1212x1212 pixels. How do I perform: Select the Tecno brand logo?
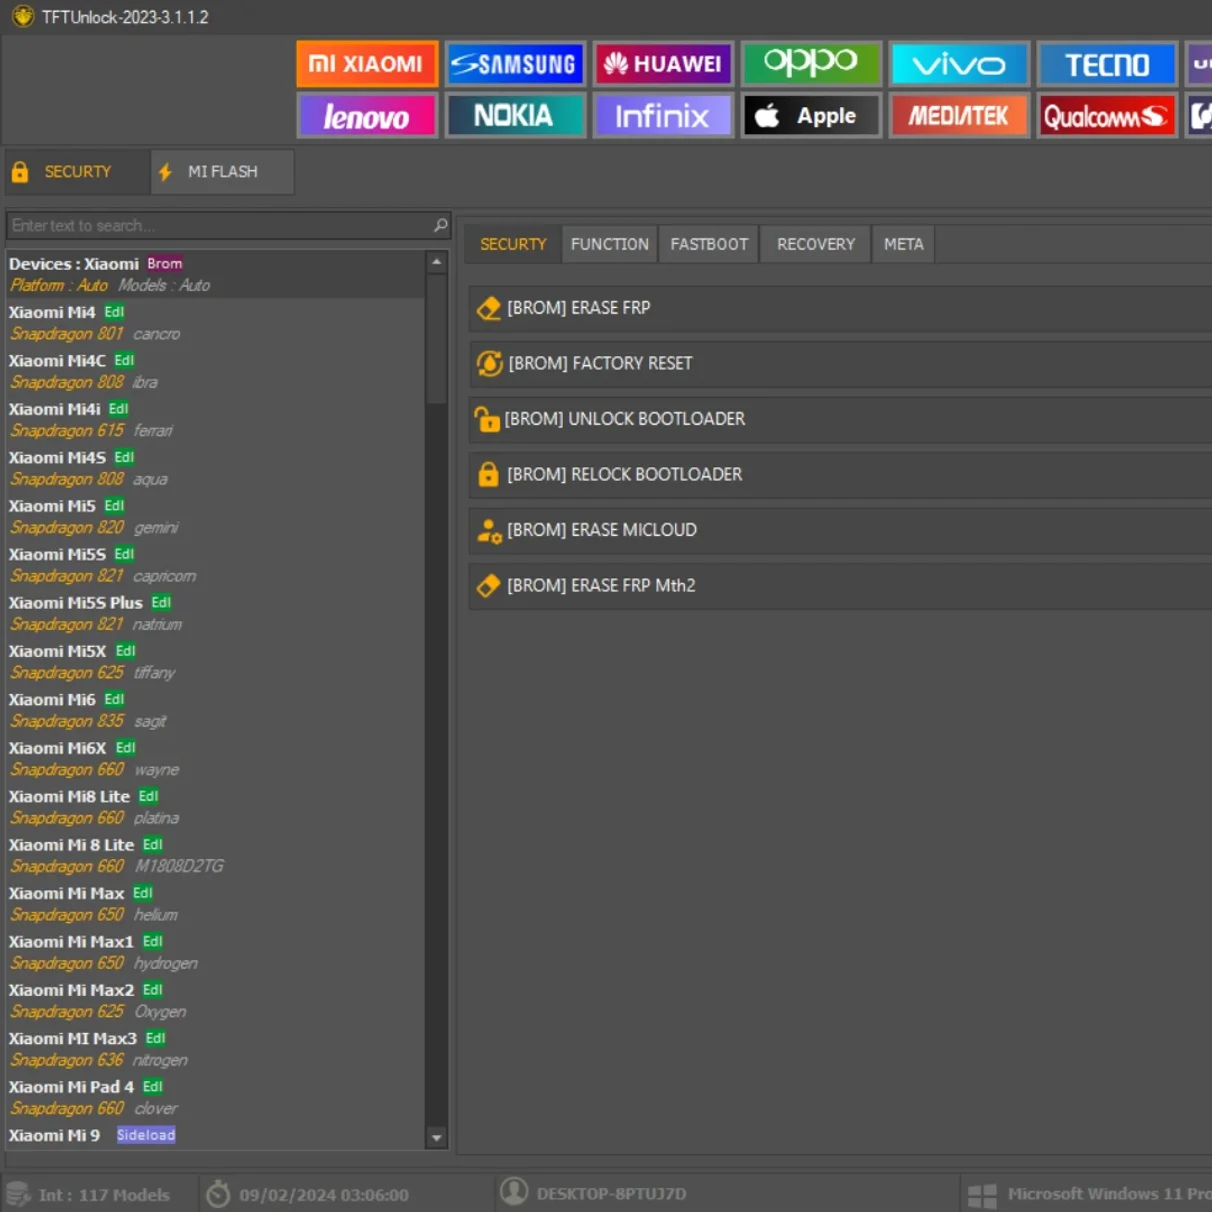[1107, 64]
